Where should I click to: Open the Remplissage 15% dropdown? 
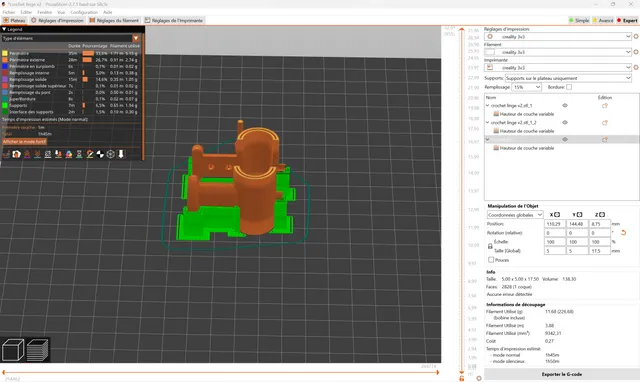coord(527,87)
